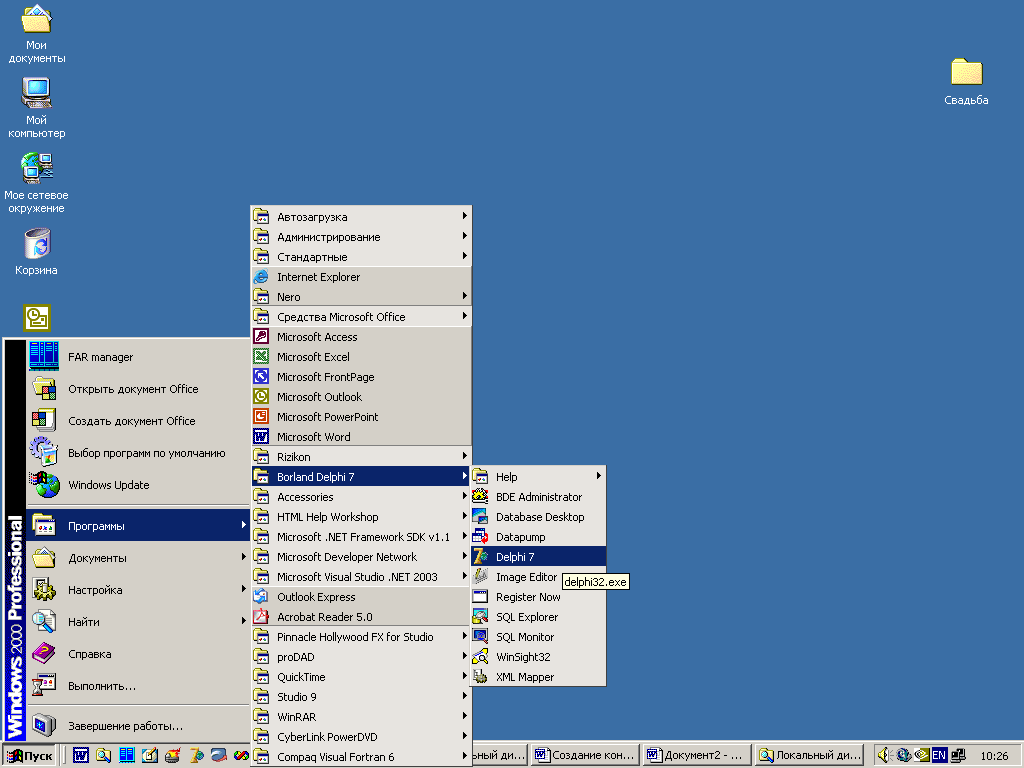Launch Microsoft FrontPage icon

point(261,377)
